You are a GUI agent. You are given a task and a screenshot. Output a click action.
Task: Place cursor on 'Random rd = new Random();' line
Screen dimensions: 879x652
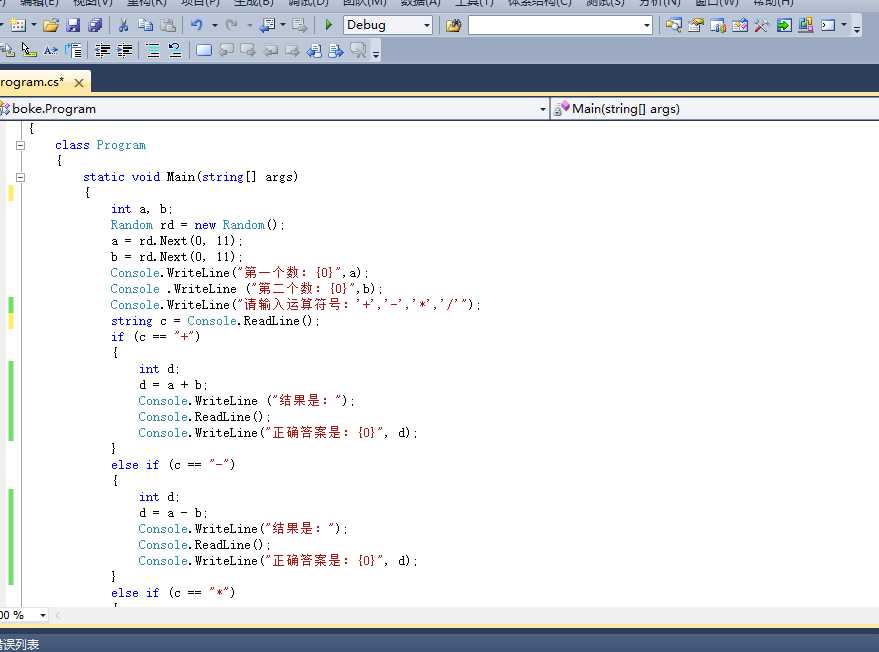click(197, 225)
